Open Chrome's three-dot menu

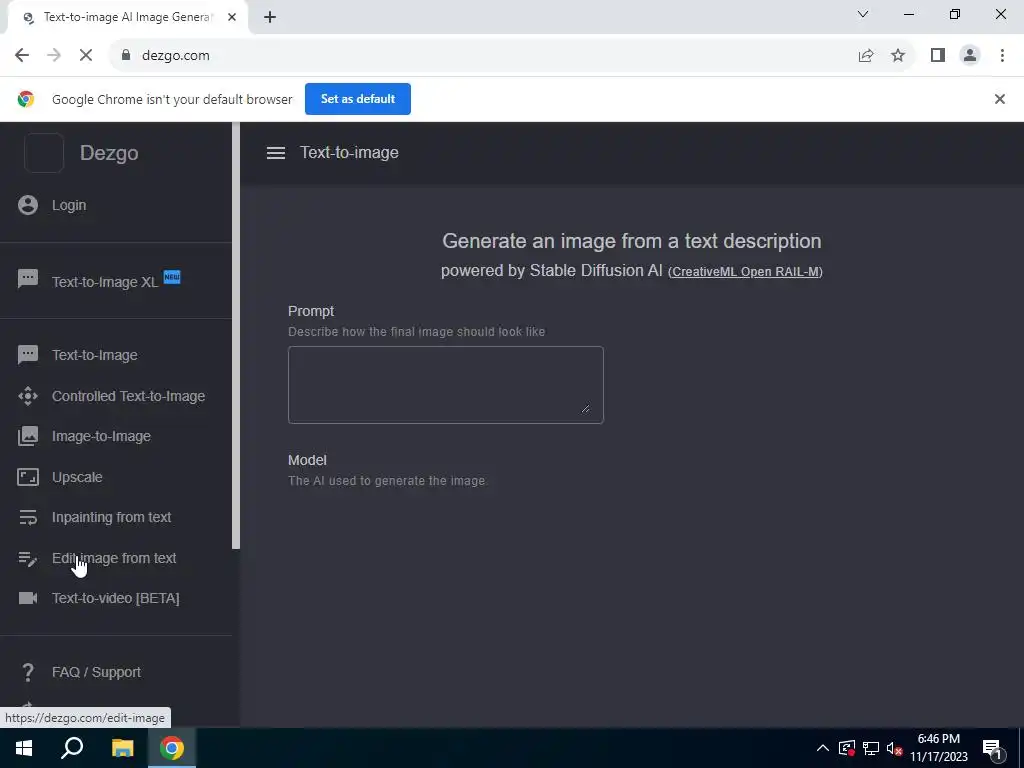tap(1002, 56)
